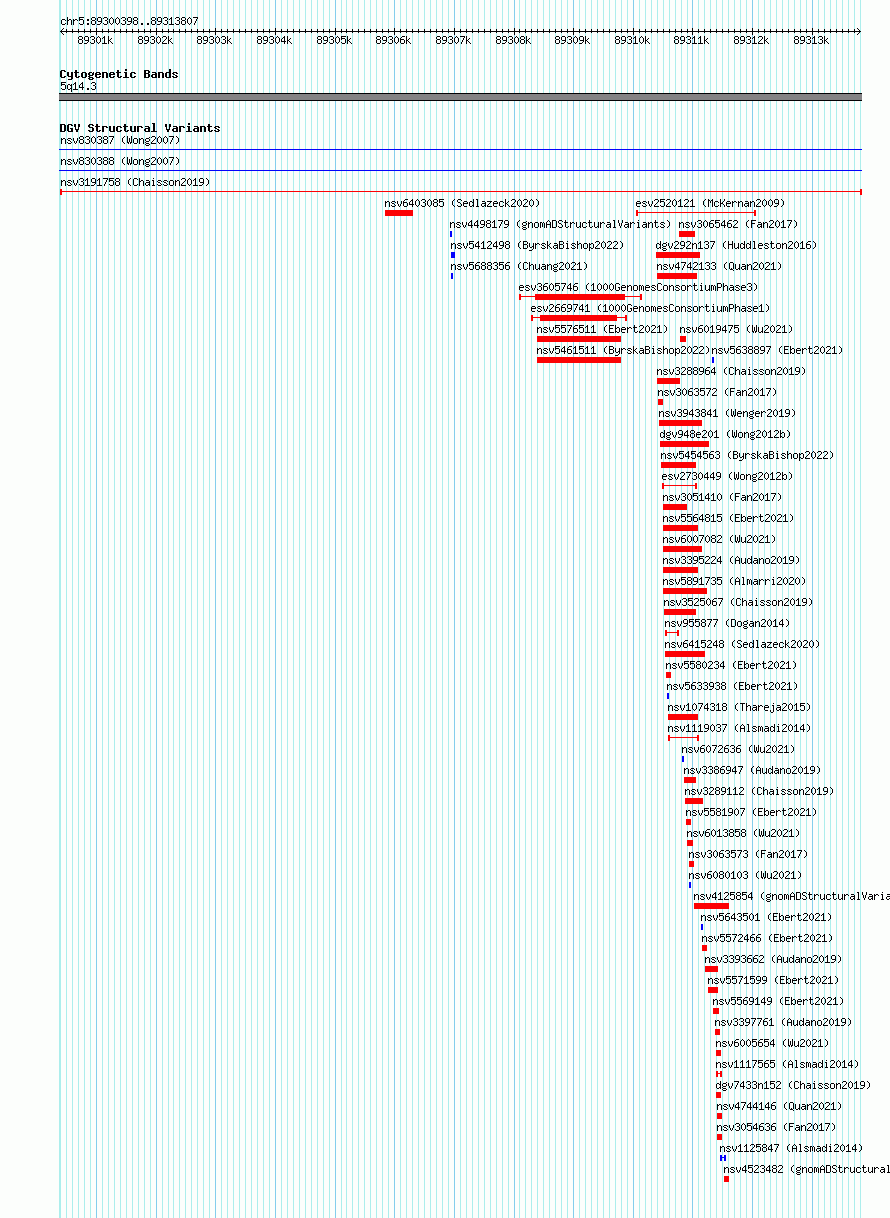Open nsv3063573 (Fan2017) variant

pyautogui.click(x=748, y=854)
